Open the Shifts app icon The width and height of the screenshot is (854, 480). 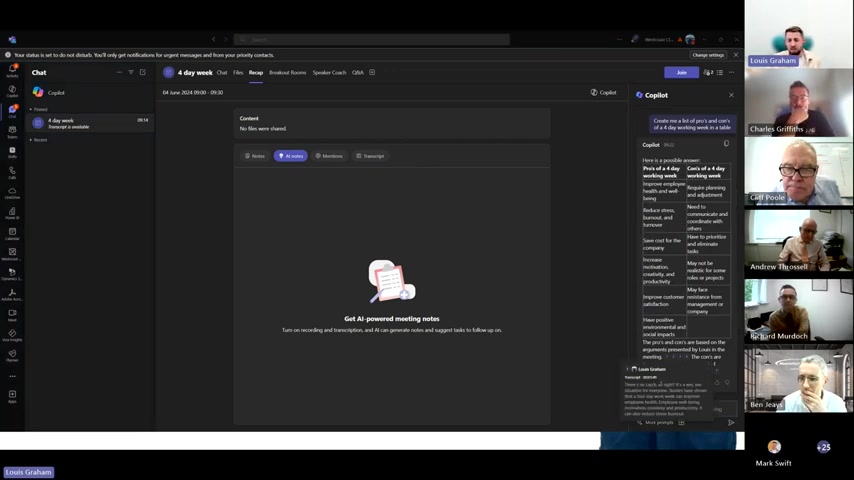click(12, 152)
